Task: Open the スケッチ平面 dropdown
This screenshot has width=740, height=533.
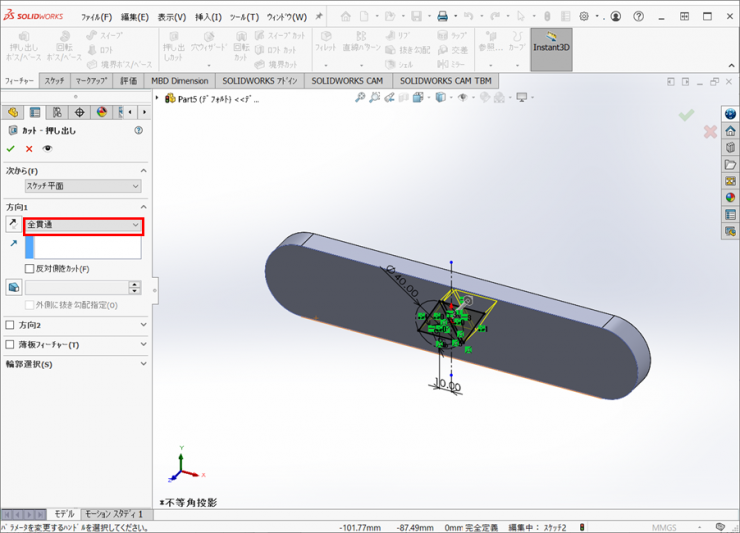Action: pos(83,186)
